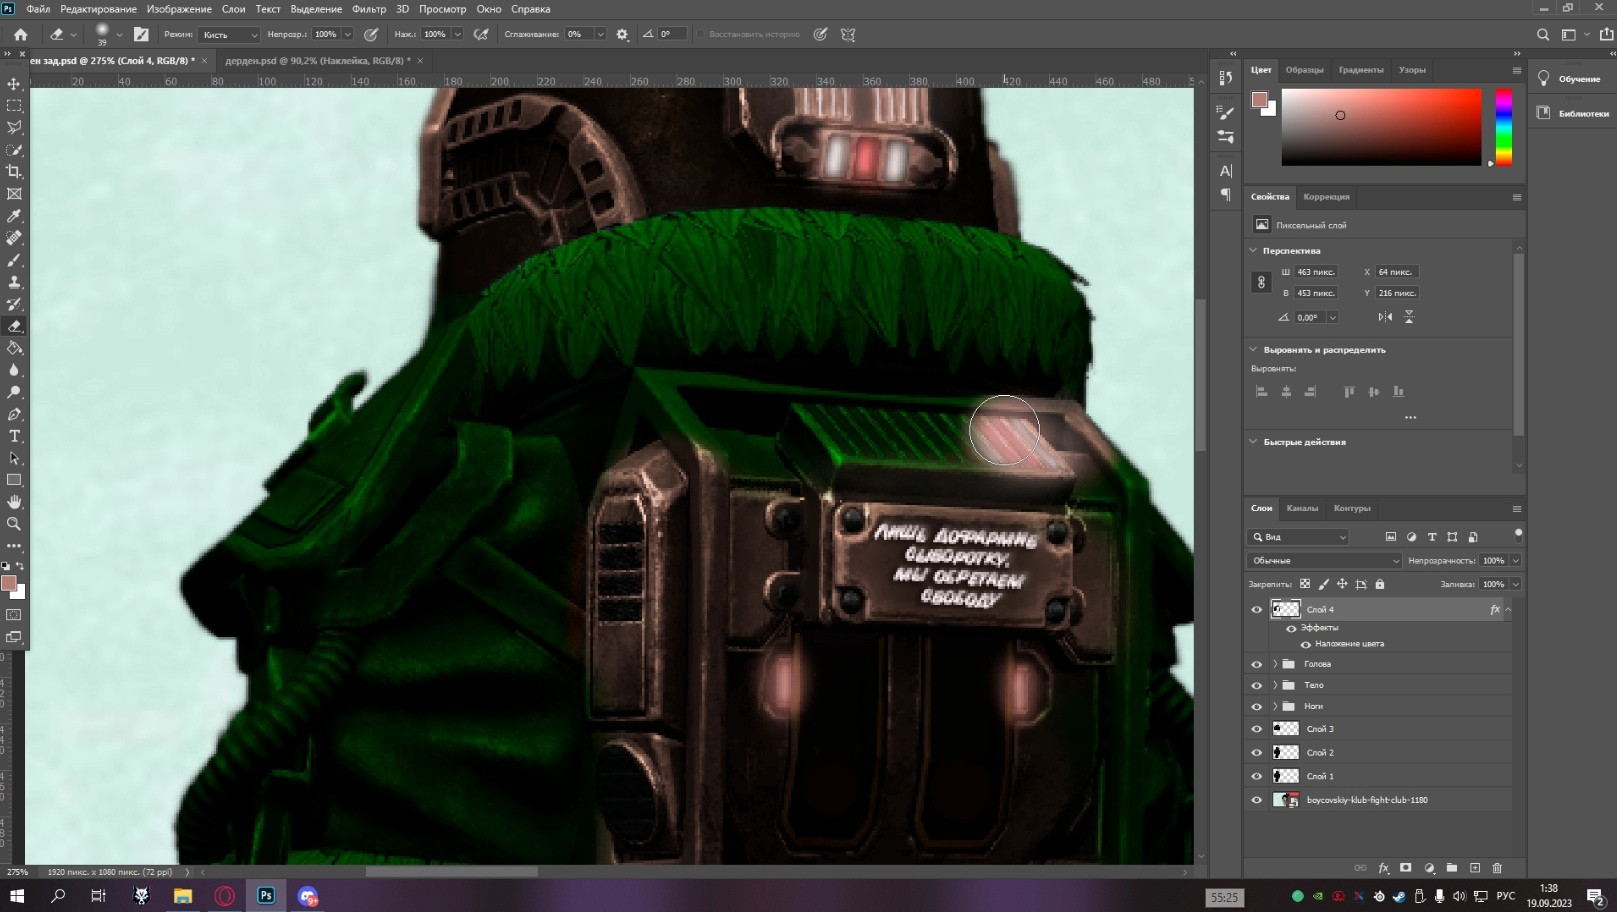Open the Файл menu
This screenshot has width=1617, height=912.
[x=38, y=9]
